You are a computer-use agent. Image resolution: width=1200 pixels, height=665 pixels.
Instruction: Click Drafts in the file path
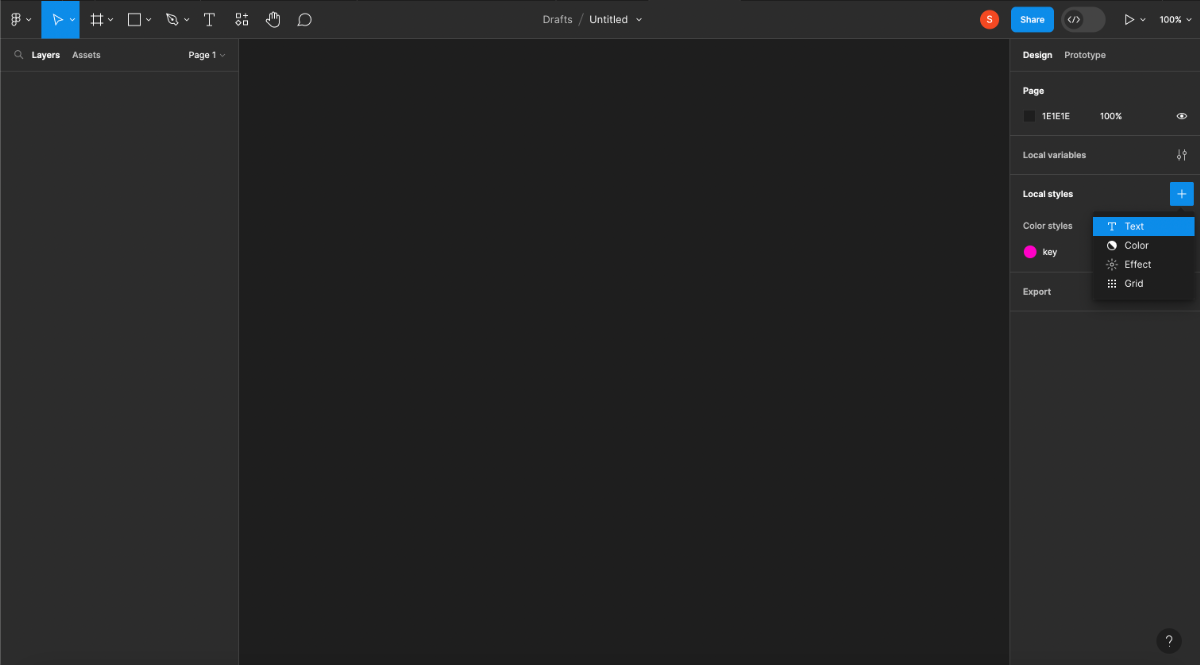[x=557, y=19]
